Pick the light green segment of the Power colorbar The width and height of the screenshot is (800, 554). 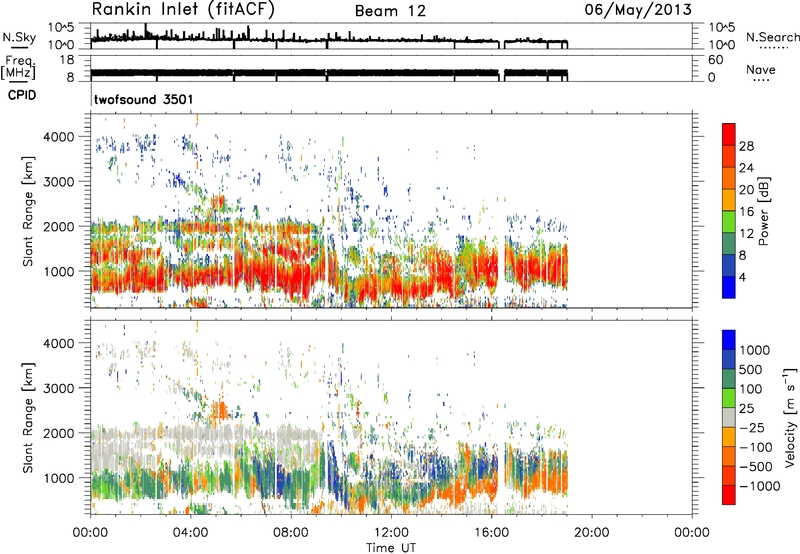(x=729, y=222)
